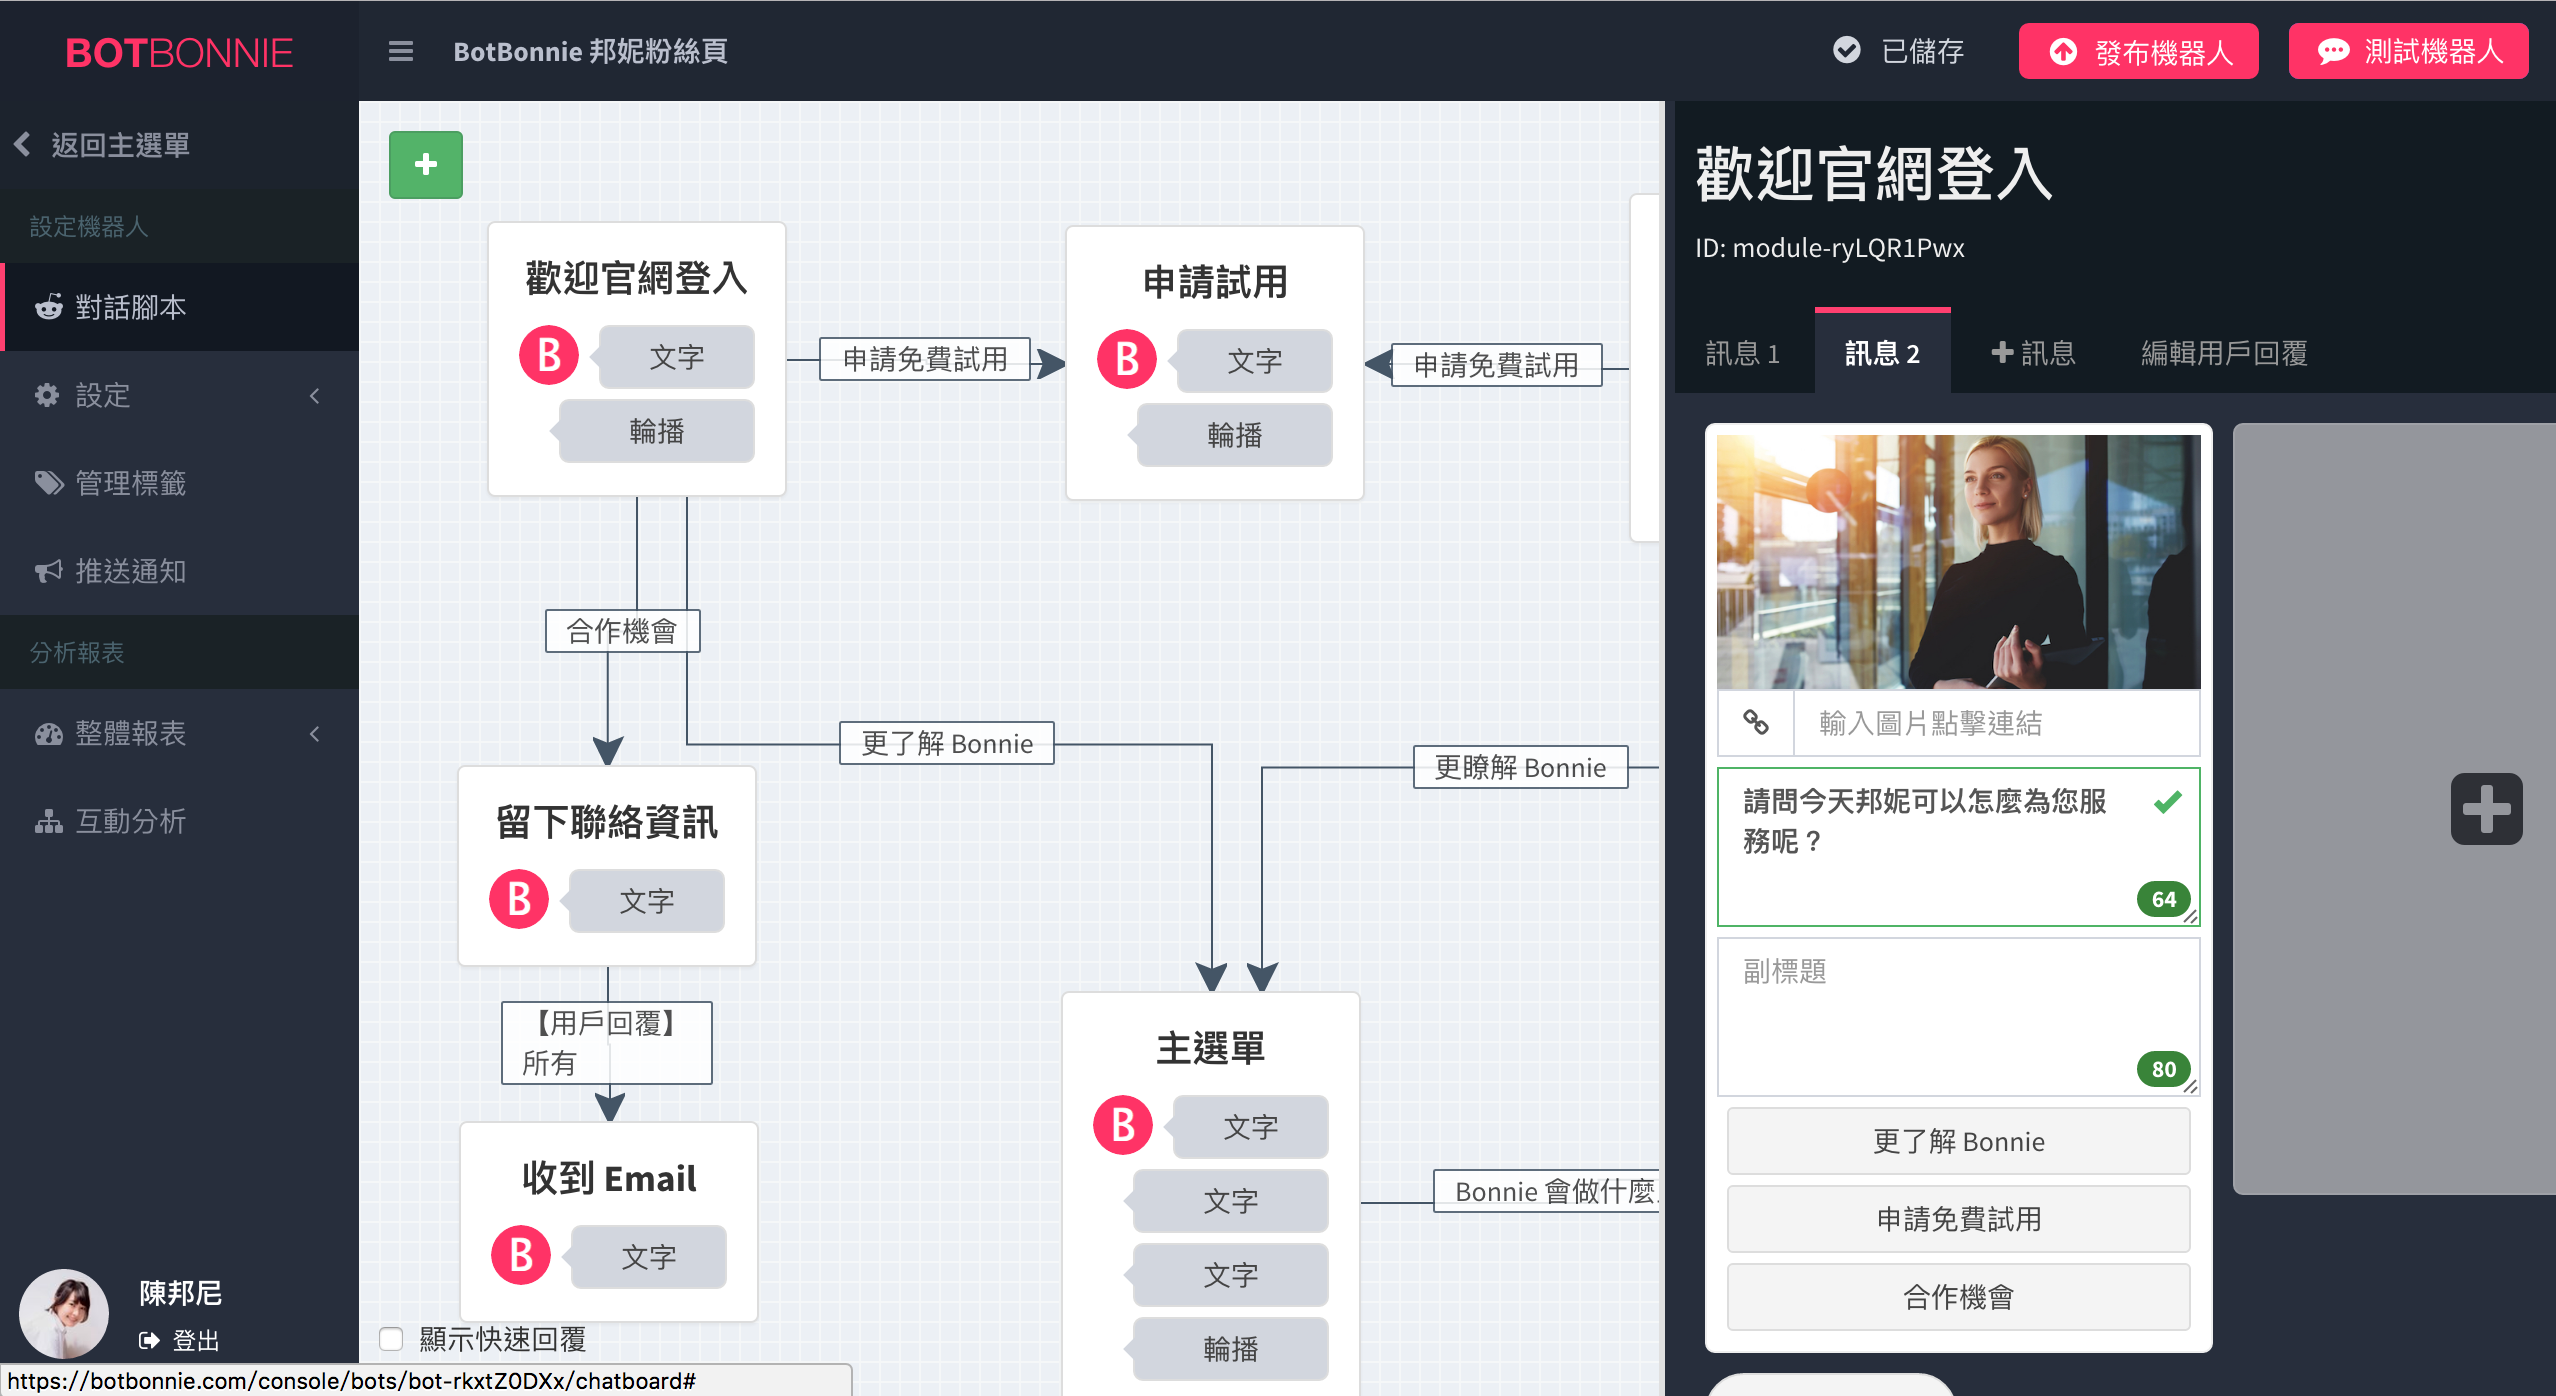
Task: Open 管理標籤 in the sidebar
Action: (x=180, y=483)
